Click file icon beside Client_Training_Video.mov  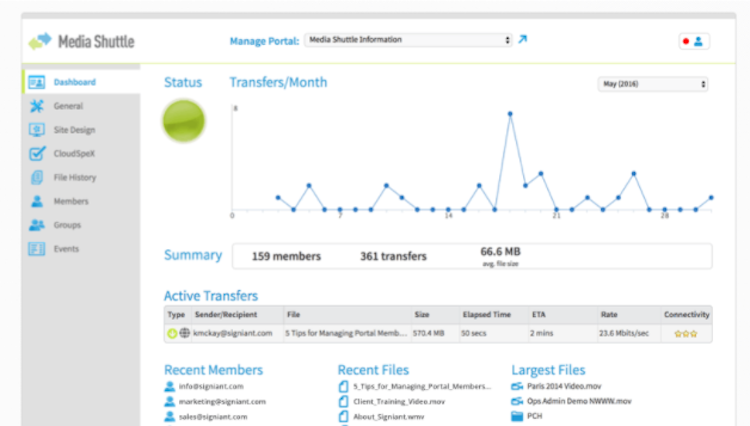point(343,402)
